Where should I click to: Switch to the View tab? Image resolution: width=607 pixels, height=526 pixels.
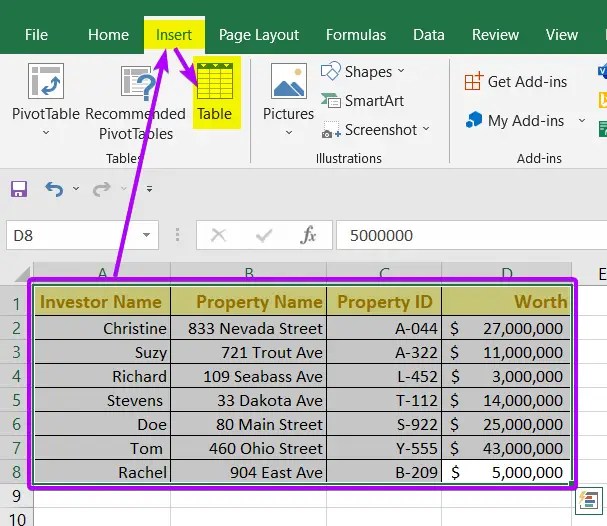(x=562, y=35)
